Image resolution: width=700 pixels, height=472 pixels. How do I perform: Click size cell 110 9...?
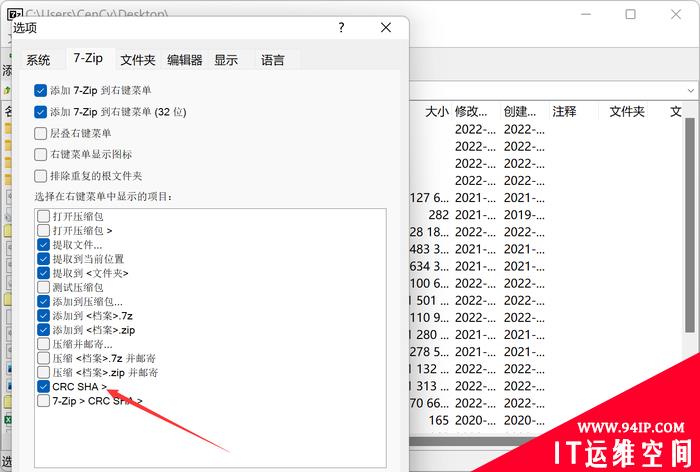point(429,317)
